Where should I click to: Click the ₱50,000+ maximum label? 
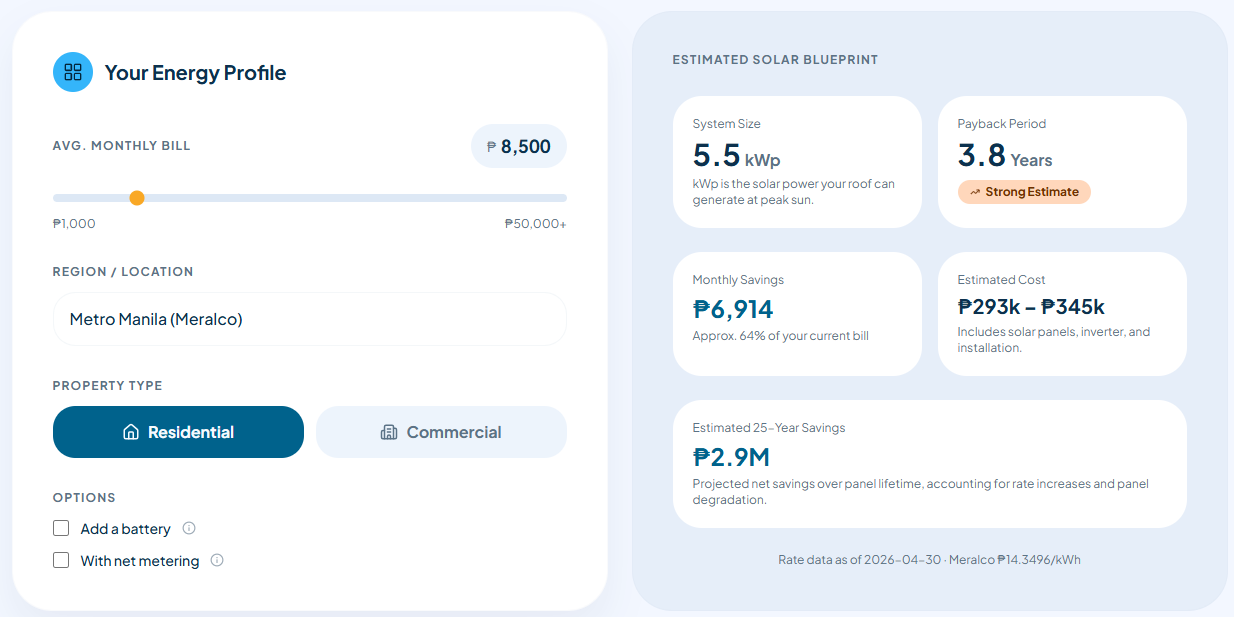pyautogui.click(x=535, y=224)
